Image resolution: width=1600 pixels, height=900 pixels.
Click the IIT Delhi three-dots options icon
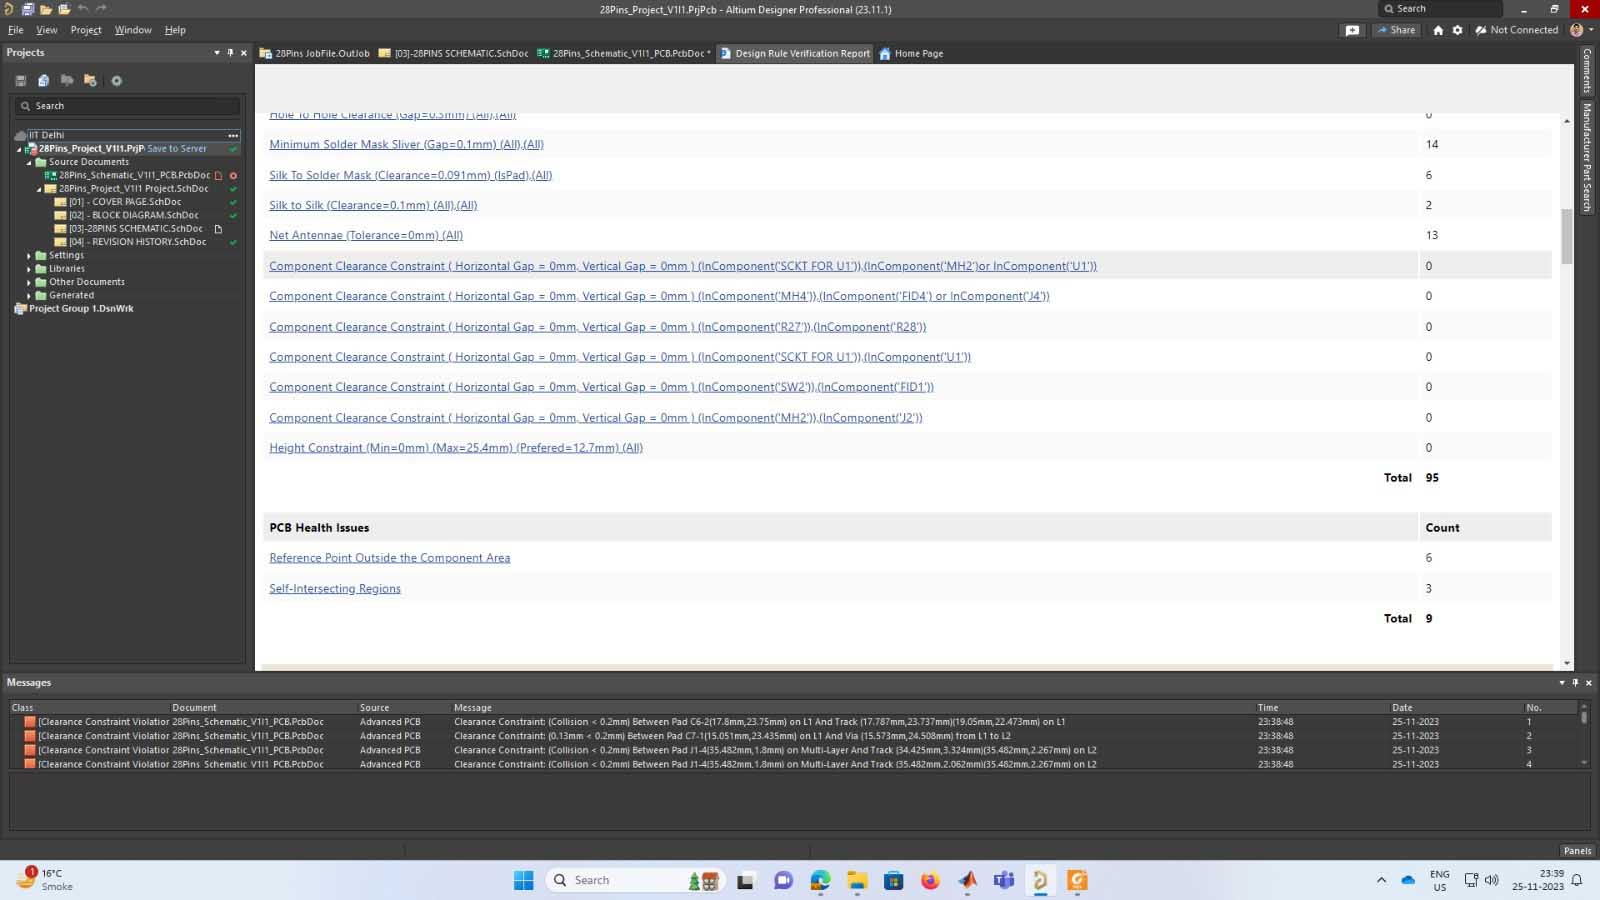point(233,135)
